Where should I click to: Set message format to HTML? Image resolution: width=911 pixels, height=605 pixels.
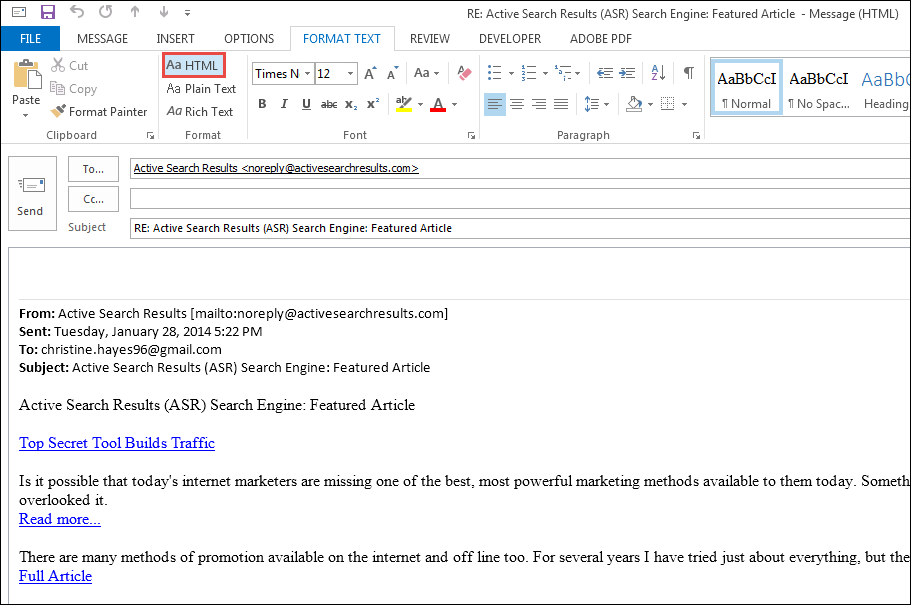(x=193, y=65)
